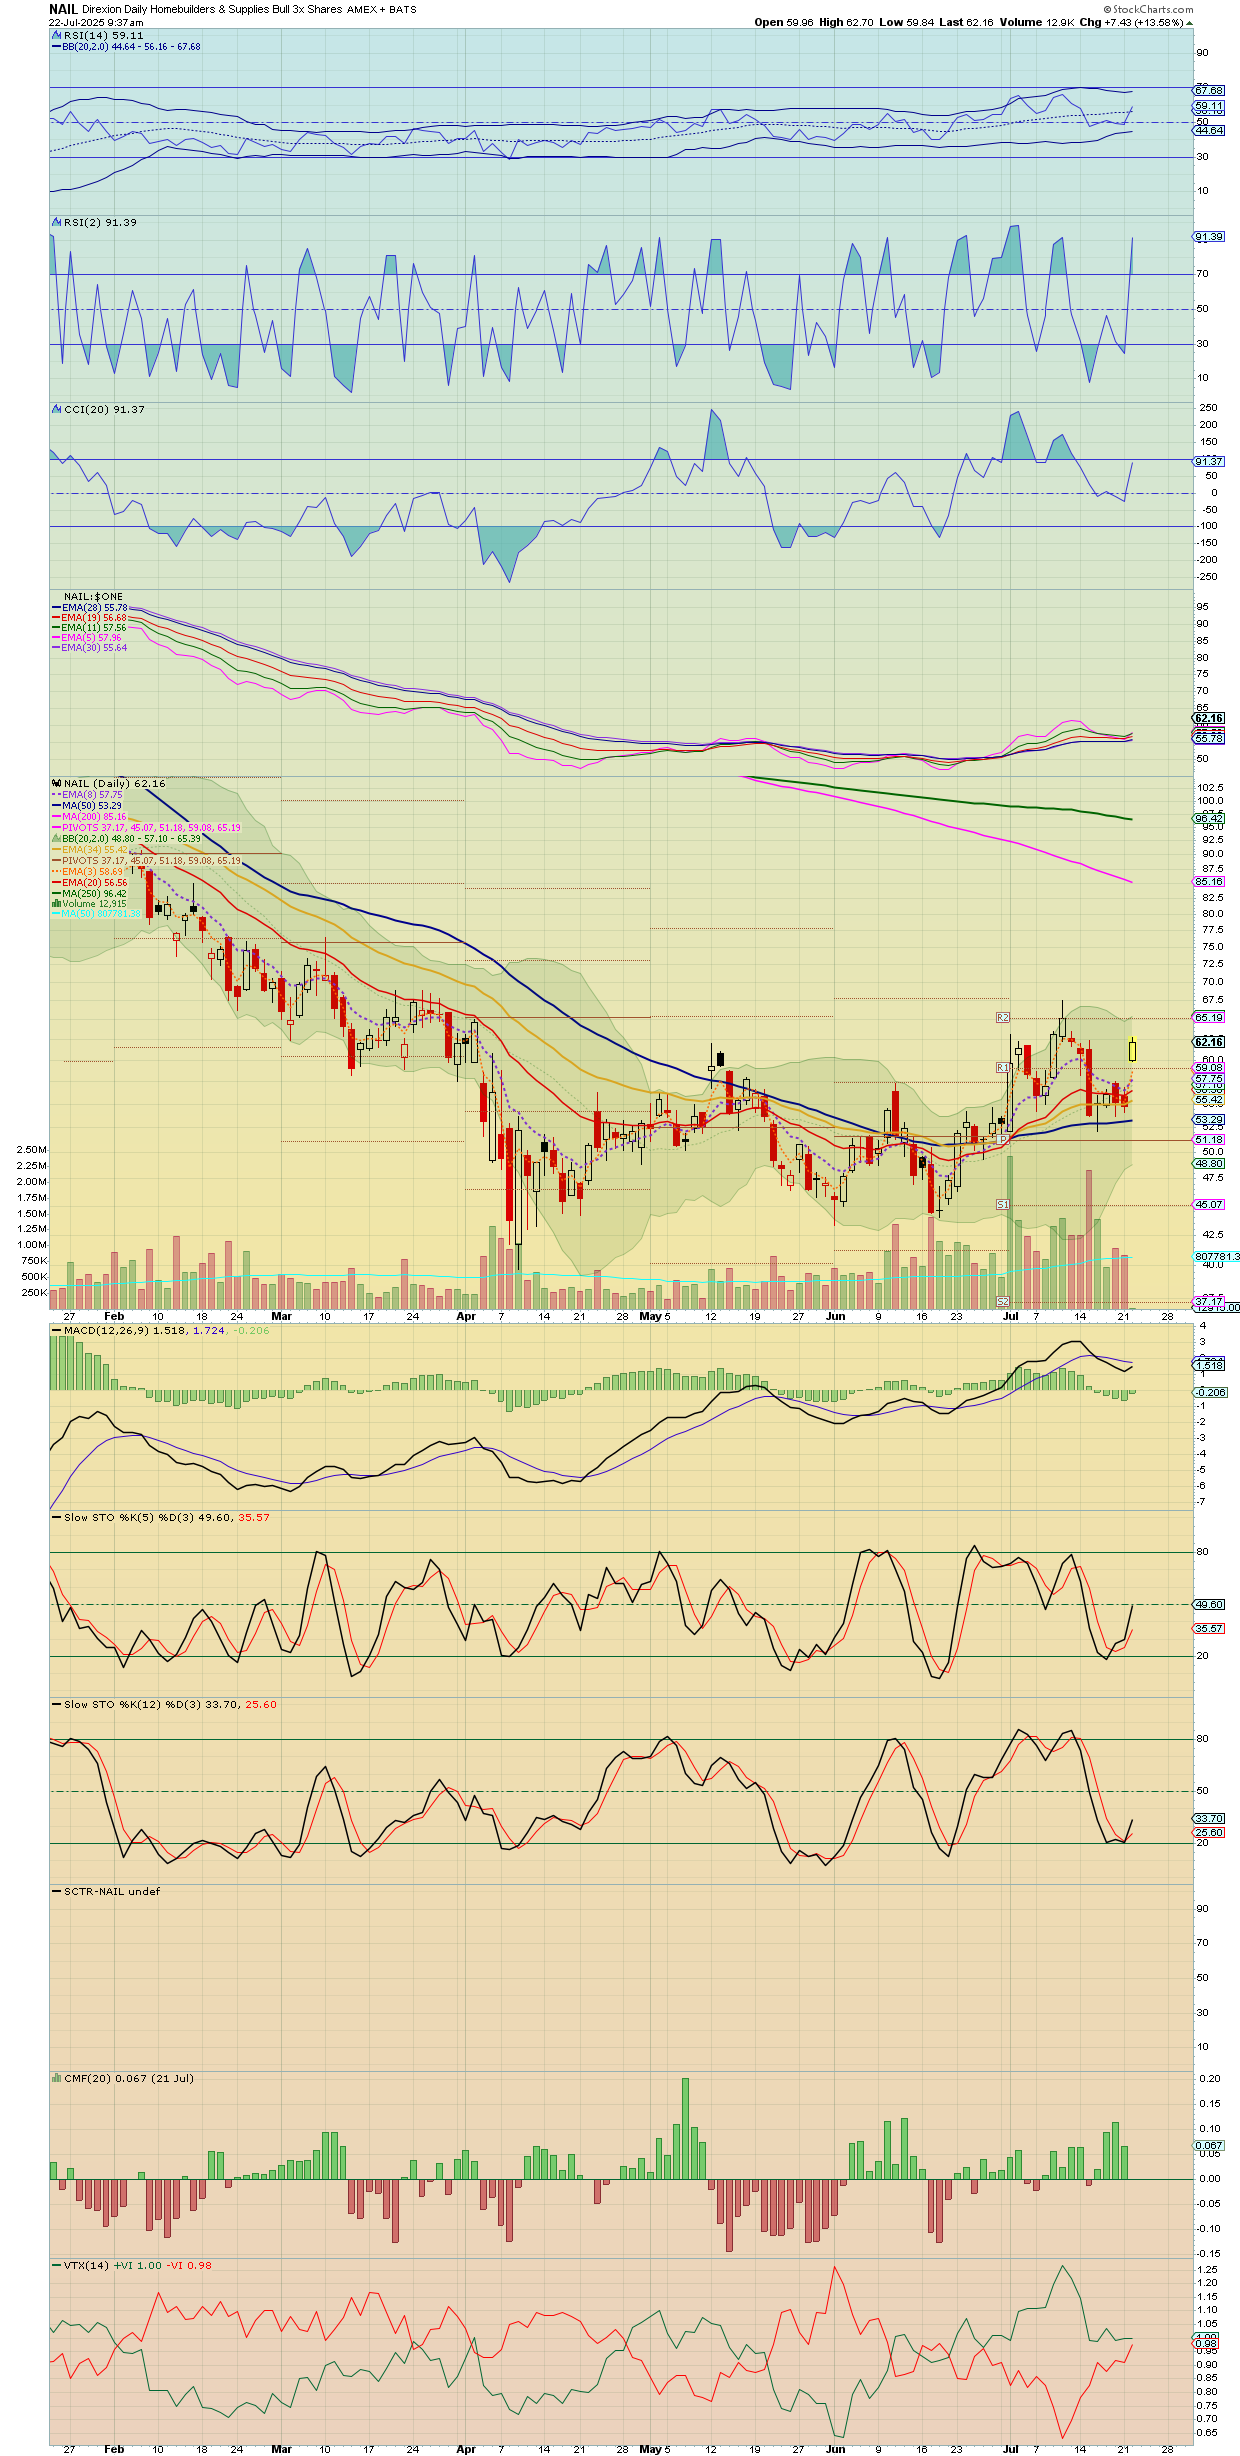The width and height of the screenshot is (1240, 2456).
Task: Click the 45.07 pivot value tag on the price axis
Action: coord(1209,1204)
